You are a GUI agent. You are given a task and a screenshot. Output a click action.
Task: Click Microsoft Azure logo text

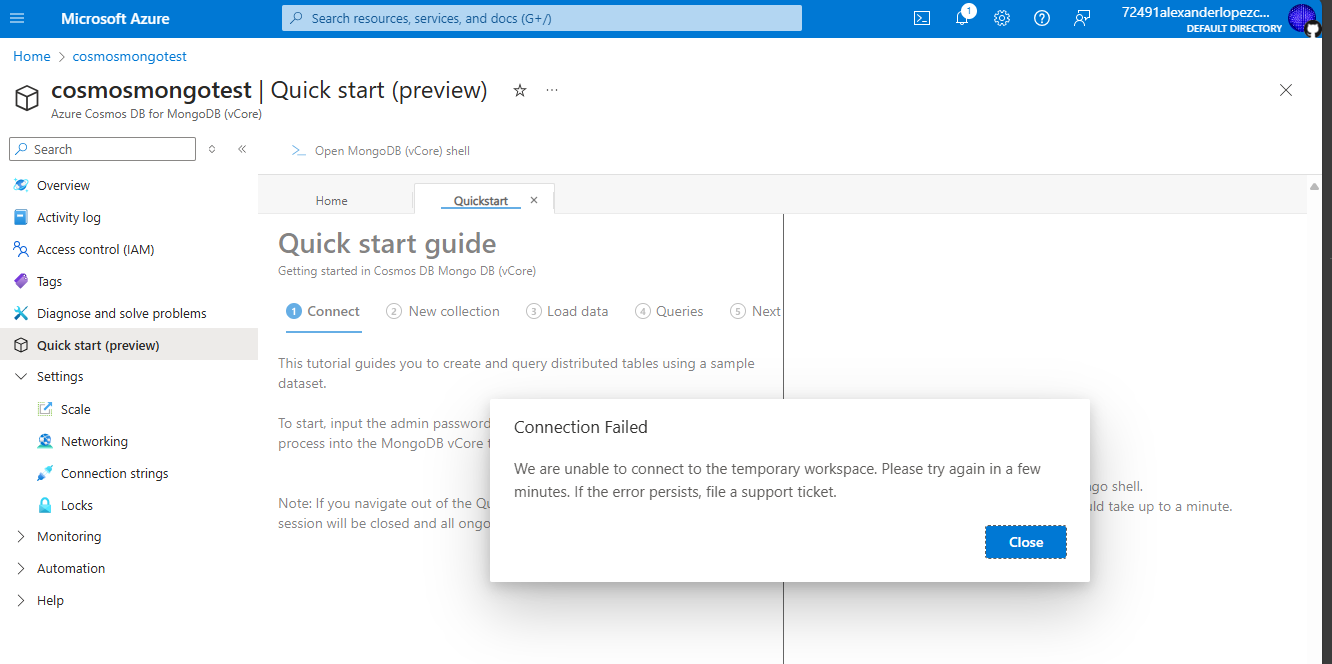115,18
